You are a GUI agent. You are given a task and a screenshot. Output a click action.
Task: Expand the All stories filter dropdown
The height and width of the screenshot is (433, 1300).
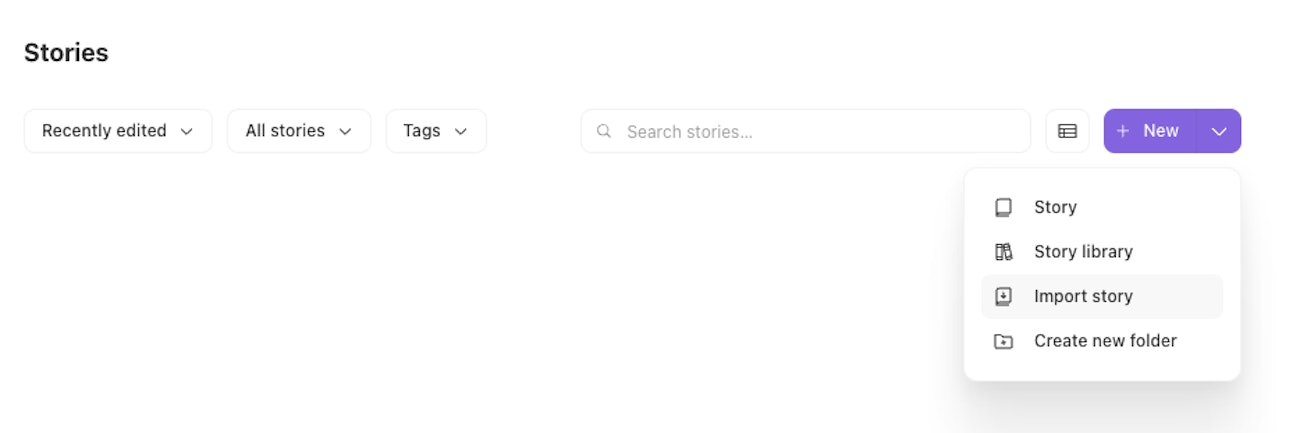[x=299, y=131]
